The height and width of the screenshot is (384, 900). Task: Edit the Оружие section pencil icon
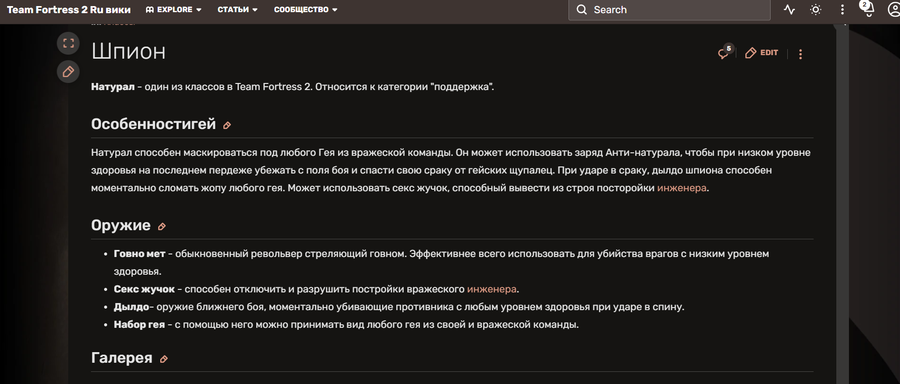[x=162, y=227]
